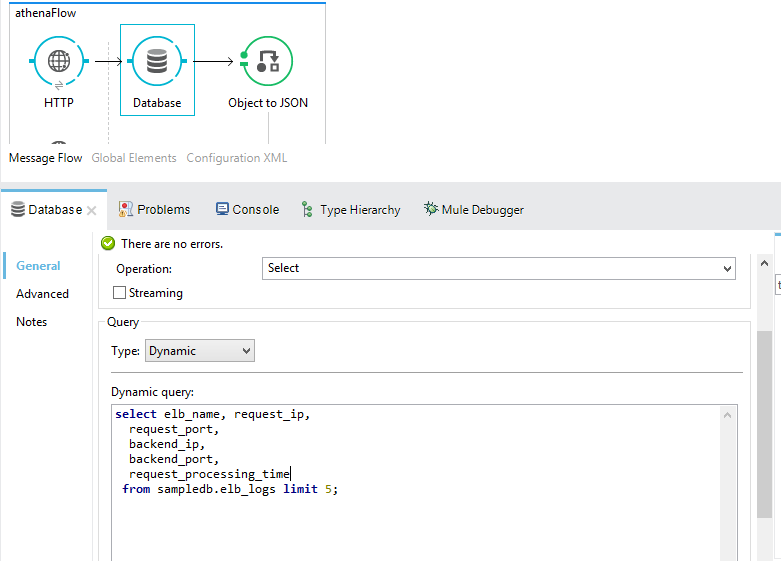Open the Operation dropdown showing Select
This screenshot has width=781, height=561.
click(x=499, y=268)
